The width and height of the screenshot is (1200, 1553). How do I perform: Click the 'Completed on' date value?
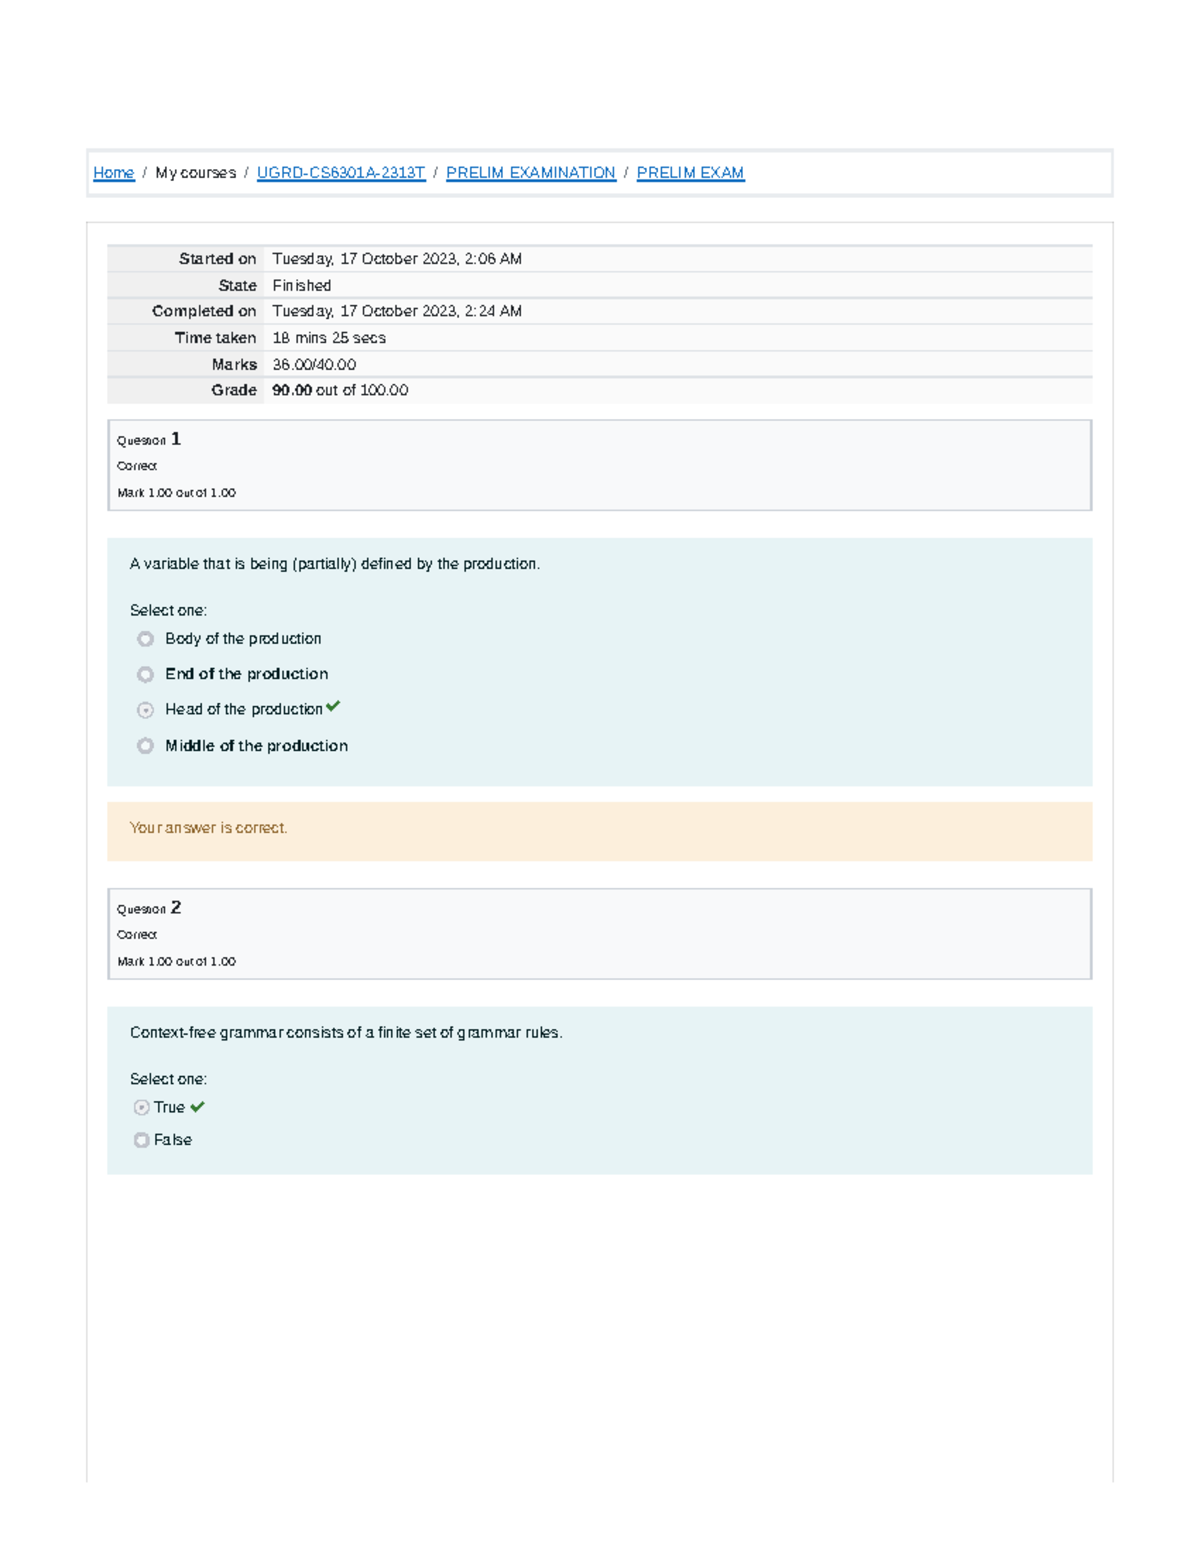(x=397, y=311)
